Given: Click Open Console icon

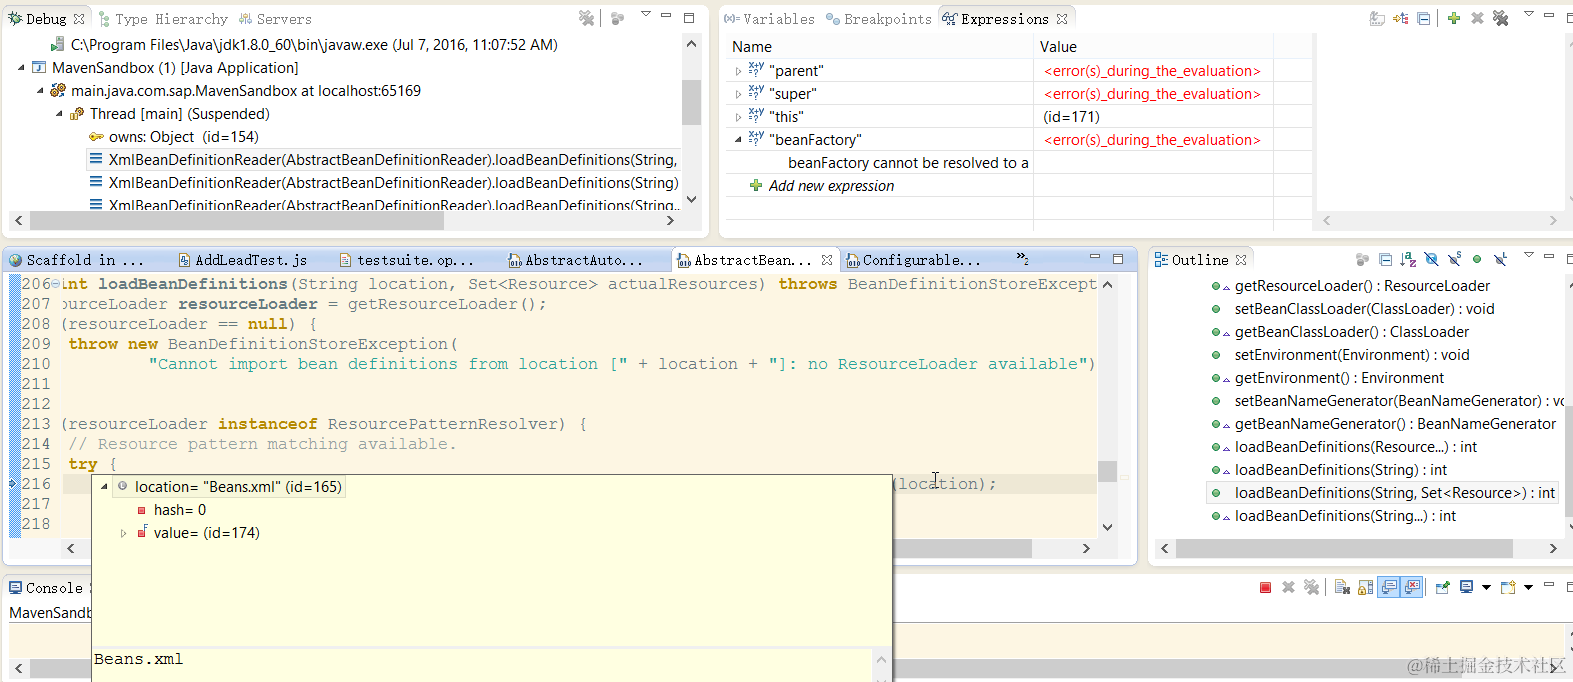Looking at the screenshot, I should click(1508, 588).
